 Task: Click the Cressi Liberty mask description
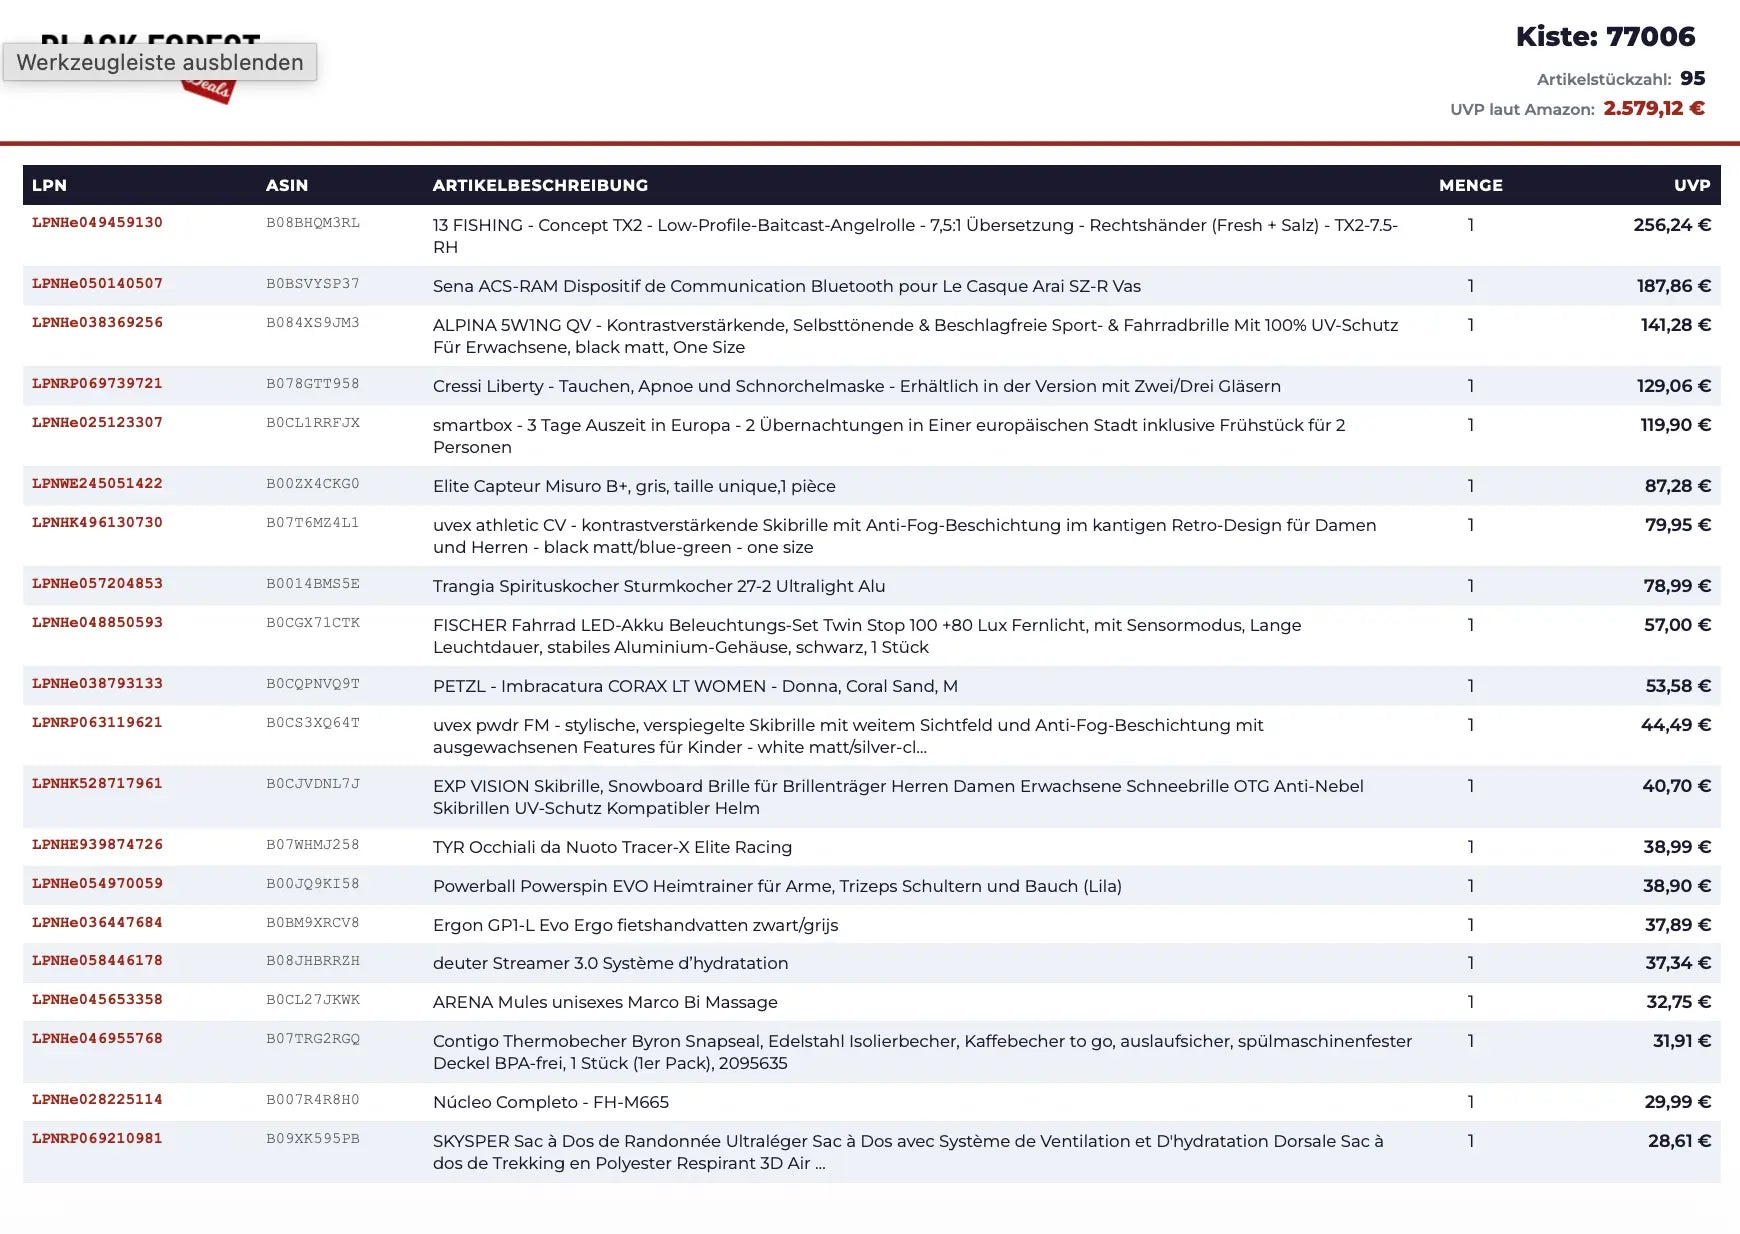pos(856,386)
